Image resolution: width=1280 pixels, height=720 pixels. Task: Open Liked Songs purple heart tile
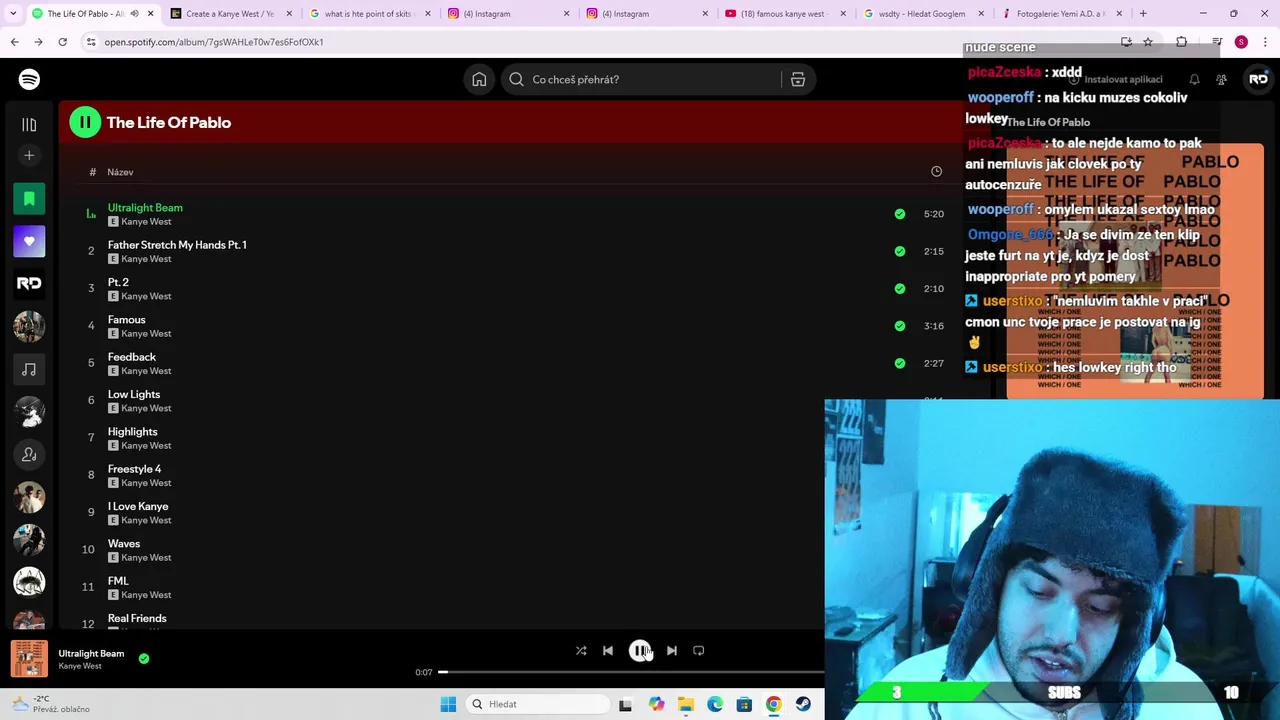pyautogui.click(x=29, y=241)
